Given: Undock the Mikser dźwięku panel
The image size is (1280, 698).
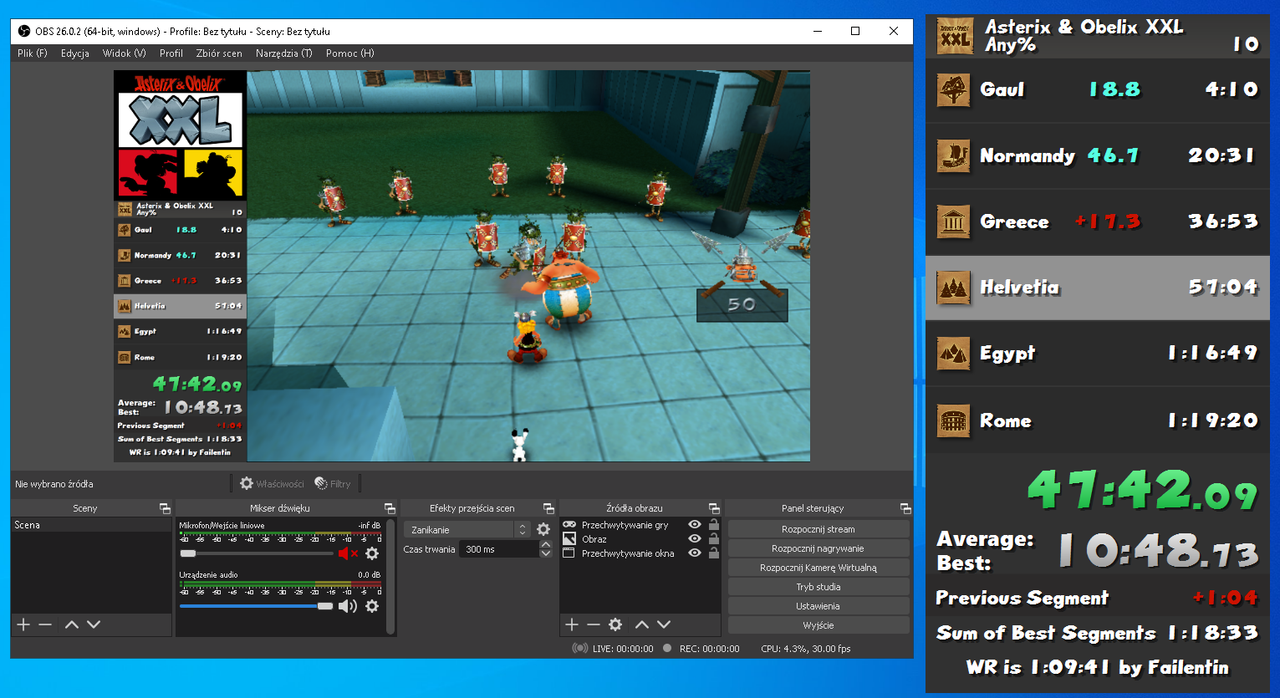Looking at the screenshot, I should 390,509.
